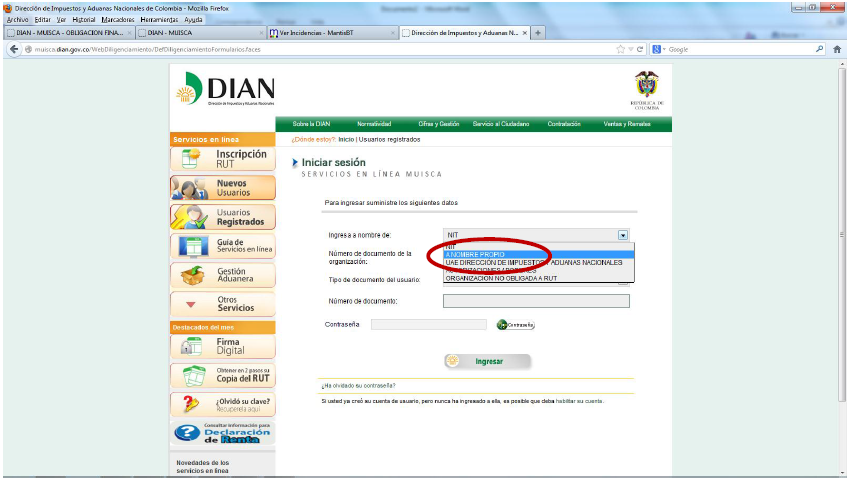
Task: Switch to DIAN - MUISCA - OBLIGACION FINA tab
Action: pos(69,33)
